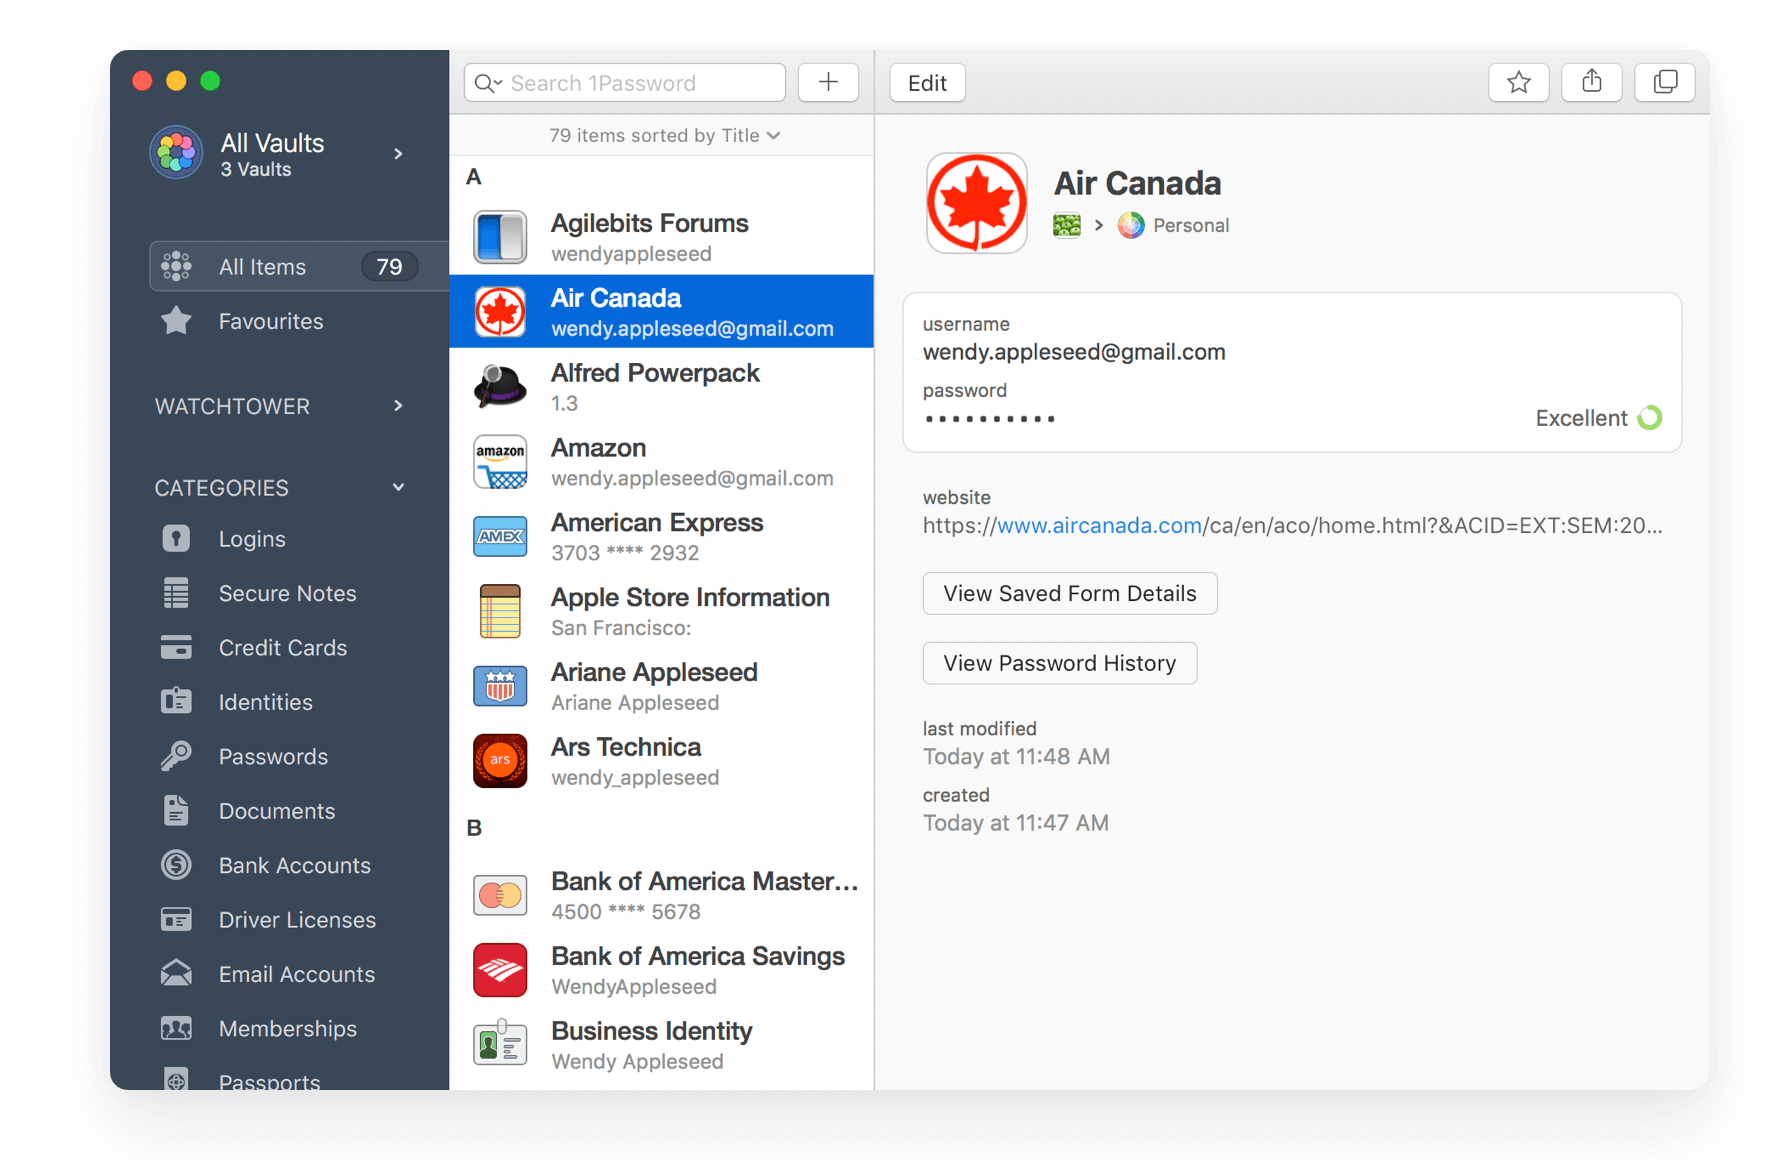Click the search magnifier dropdown icon
The width and height of the screenshot is (1774, 1168).
488,83
